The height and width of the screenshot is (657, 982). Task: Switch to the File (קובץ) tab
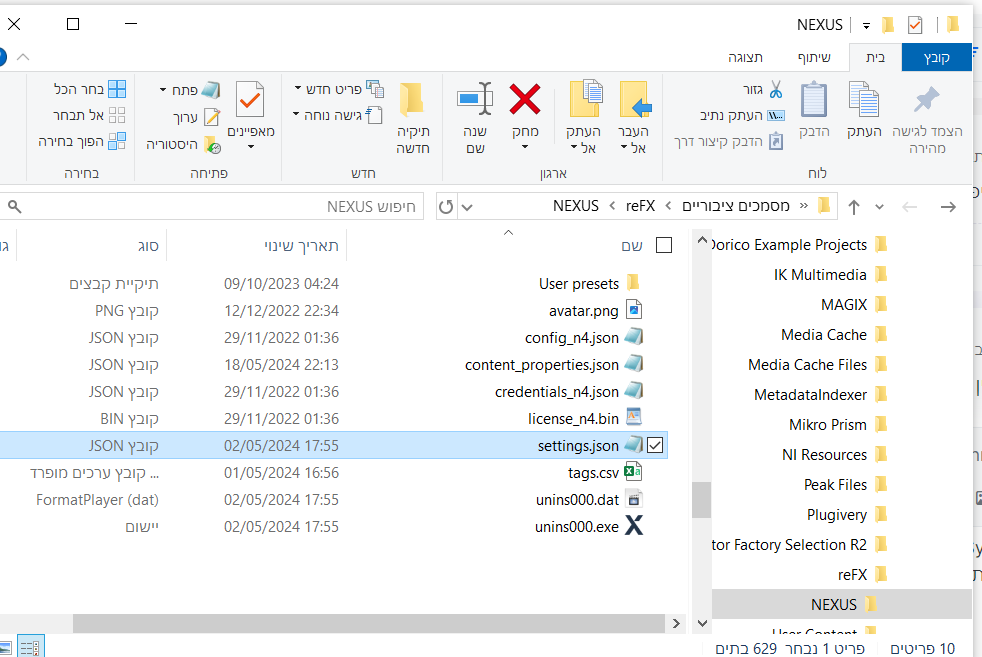coord(936,58)
